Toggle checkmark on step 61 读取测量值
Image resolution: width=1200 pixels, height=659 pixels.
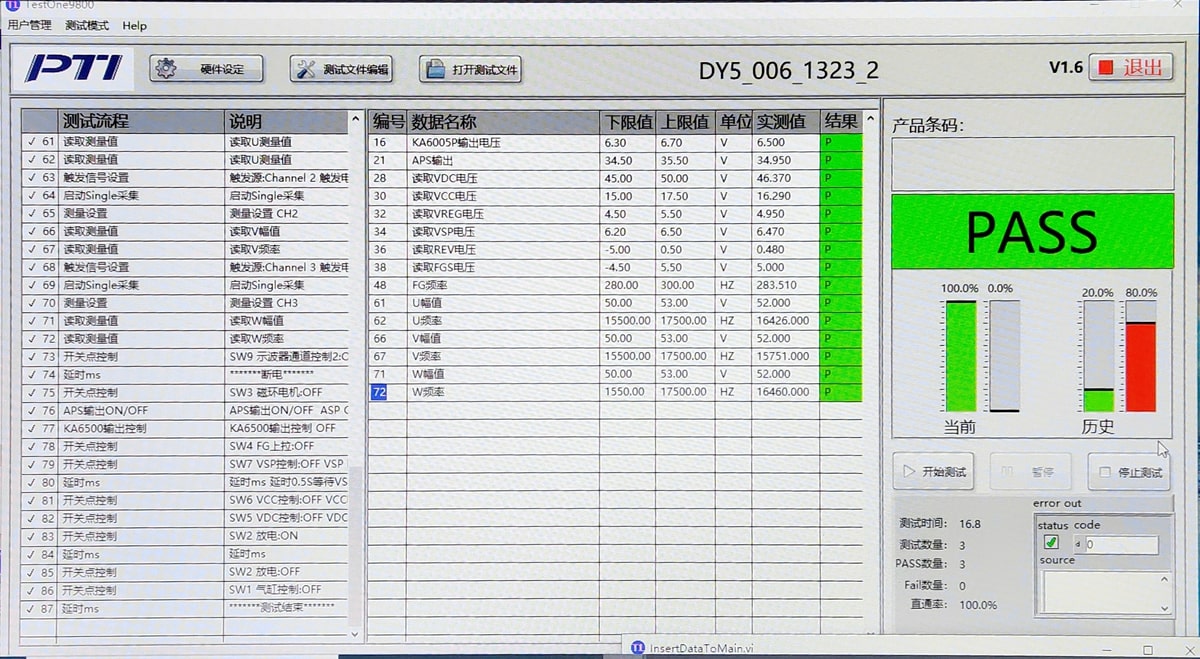(x=31, y=142)
